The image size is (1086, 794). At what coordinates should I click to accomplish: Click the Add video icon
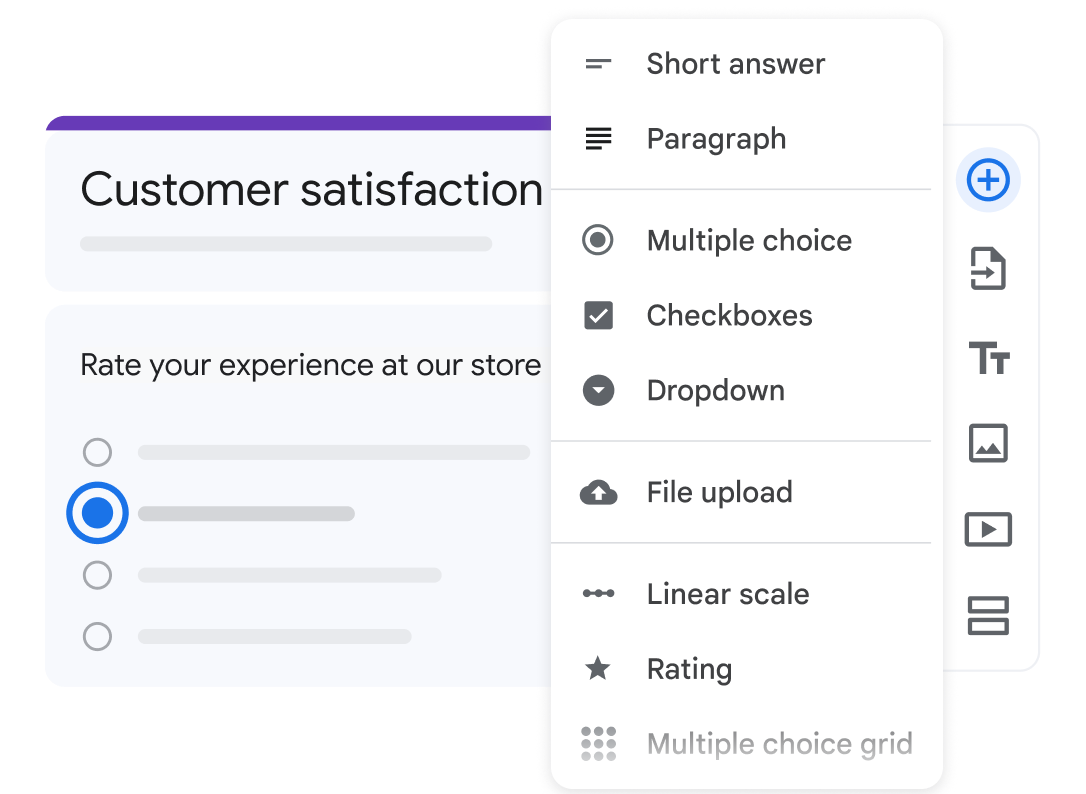(988, 529)
